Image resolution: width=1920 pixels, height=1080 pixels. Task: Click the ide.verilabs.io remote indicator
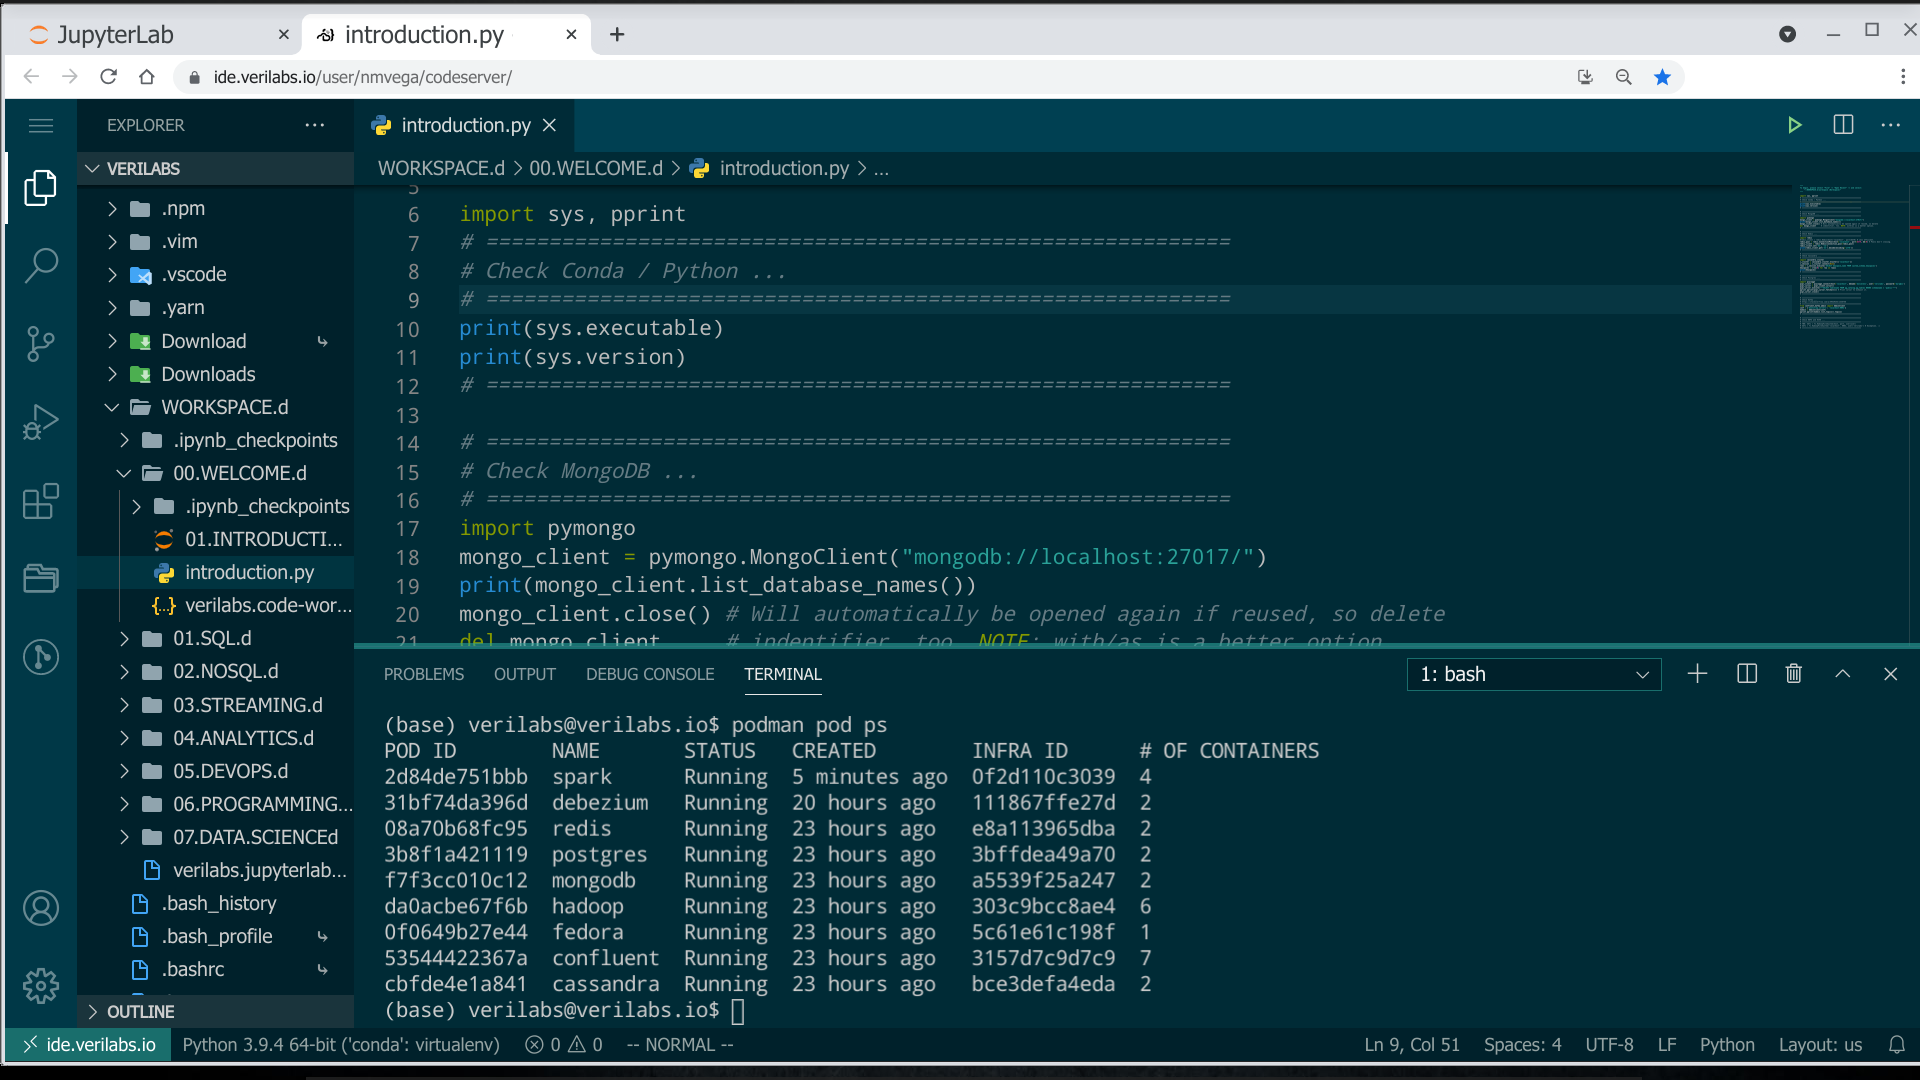point(88,1045)
